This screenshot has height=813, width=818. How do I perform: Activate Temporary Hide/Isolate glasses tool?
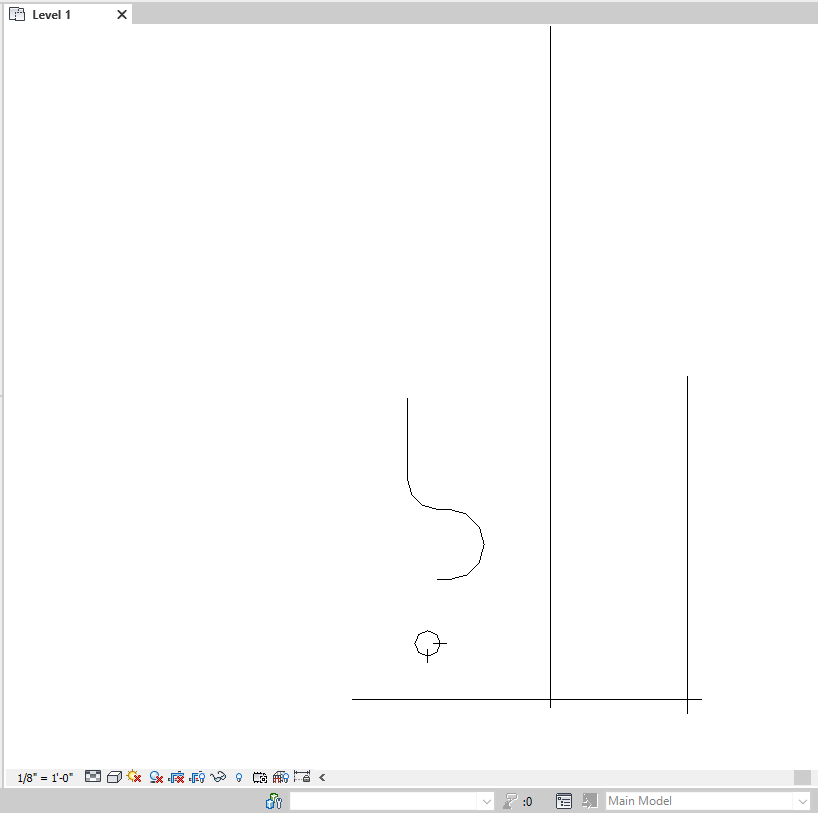(x=219, y=777)
